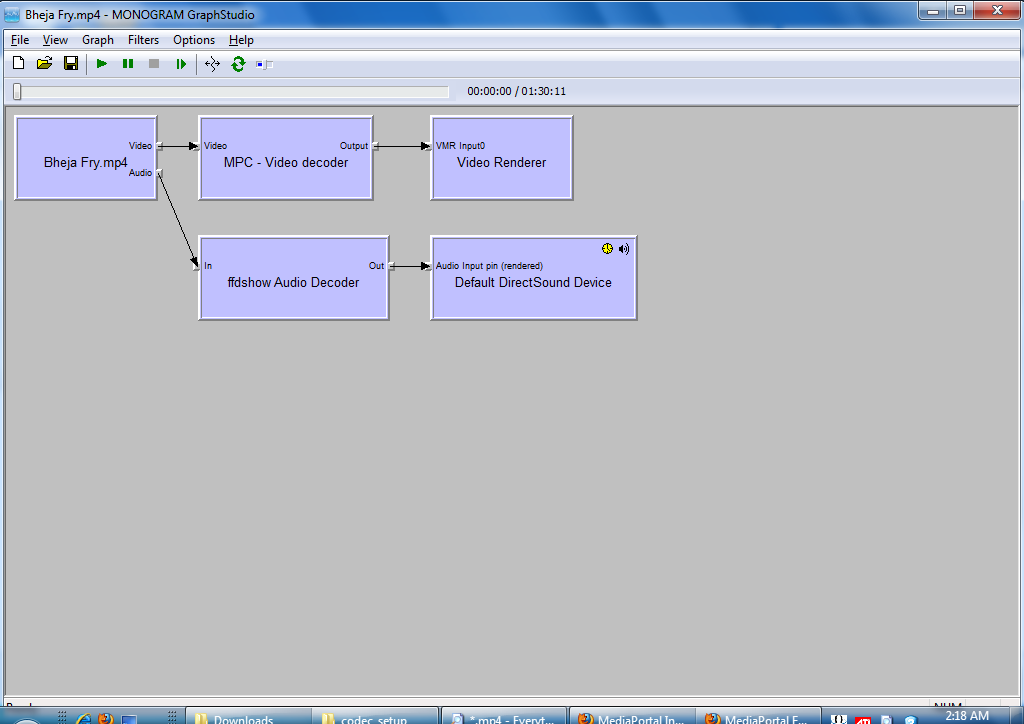Image resolution: width=1024 pixels, height=724 pixels.
Task: Open the Options menu
Action: pyautogui.click(x=194, y=40)
